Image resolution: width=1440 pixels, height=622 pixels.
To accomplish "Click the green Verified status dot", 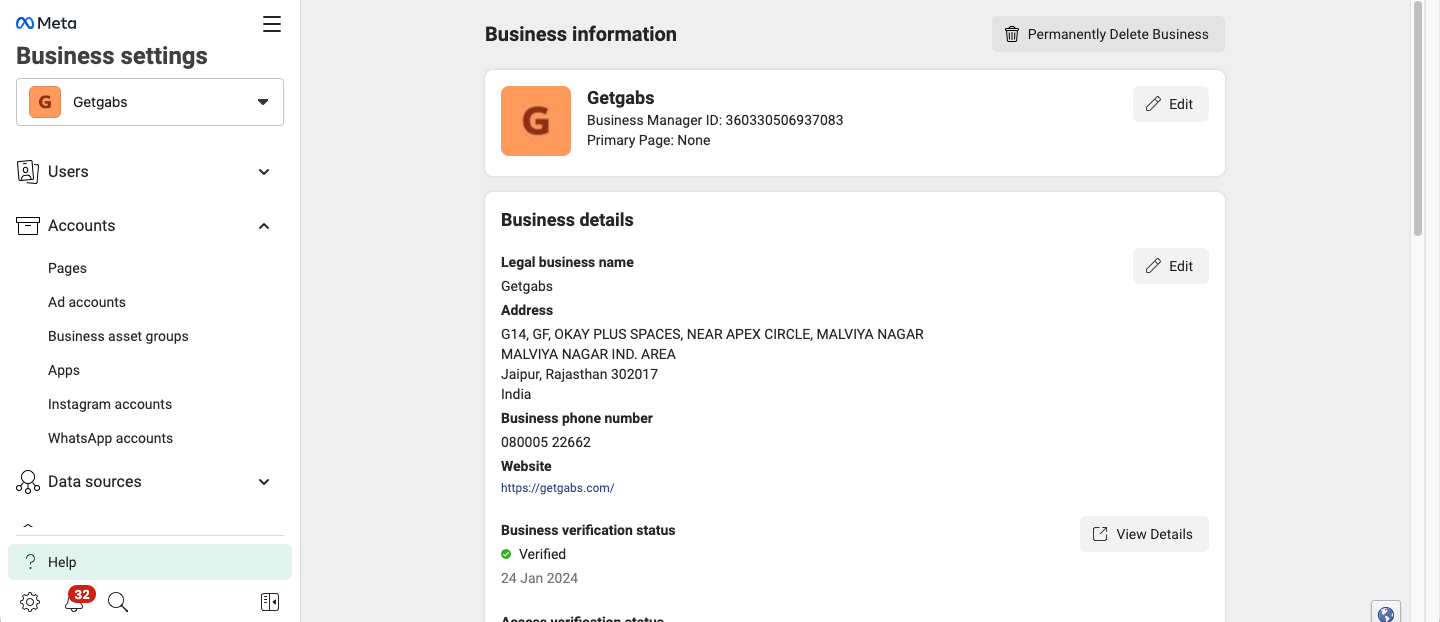I will click(506, 554).
